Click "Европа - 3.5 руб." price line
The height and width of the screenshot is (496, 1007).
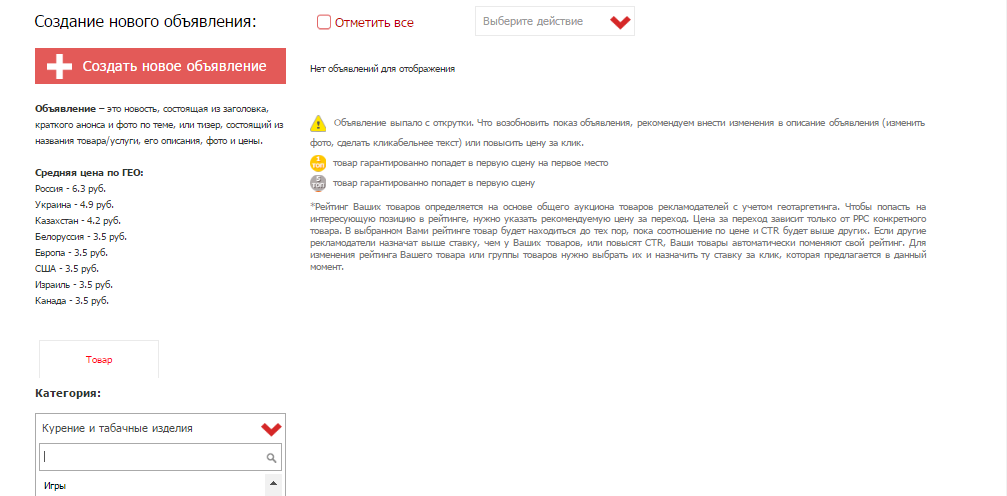pos(69,252)
